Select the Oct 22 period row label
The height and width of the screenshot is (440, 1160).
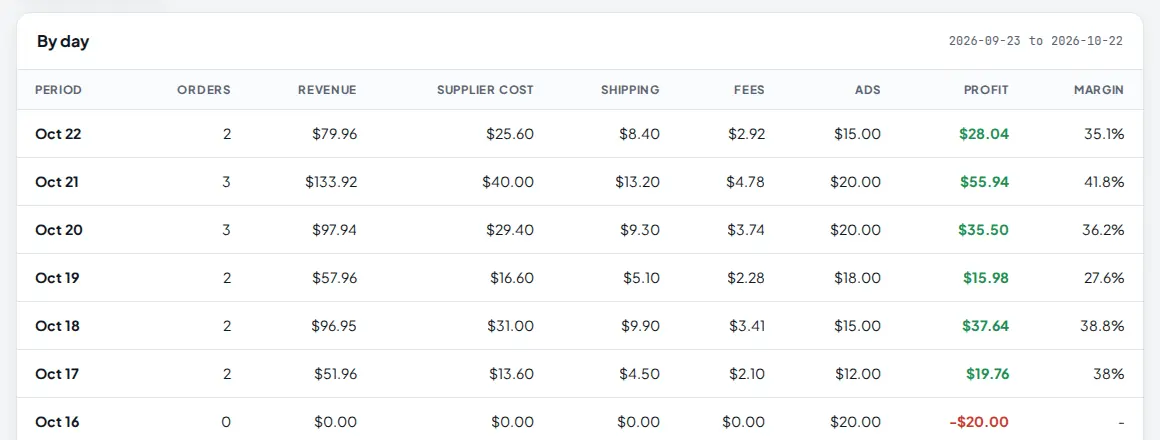pos(58,134)
